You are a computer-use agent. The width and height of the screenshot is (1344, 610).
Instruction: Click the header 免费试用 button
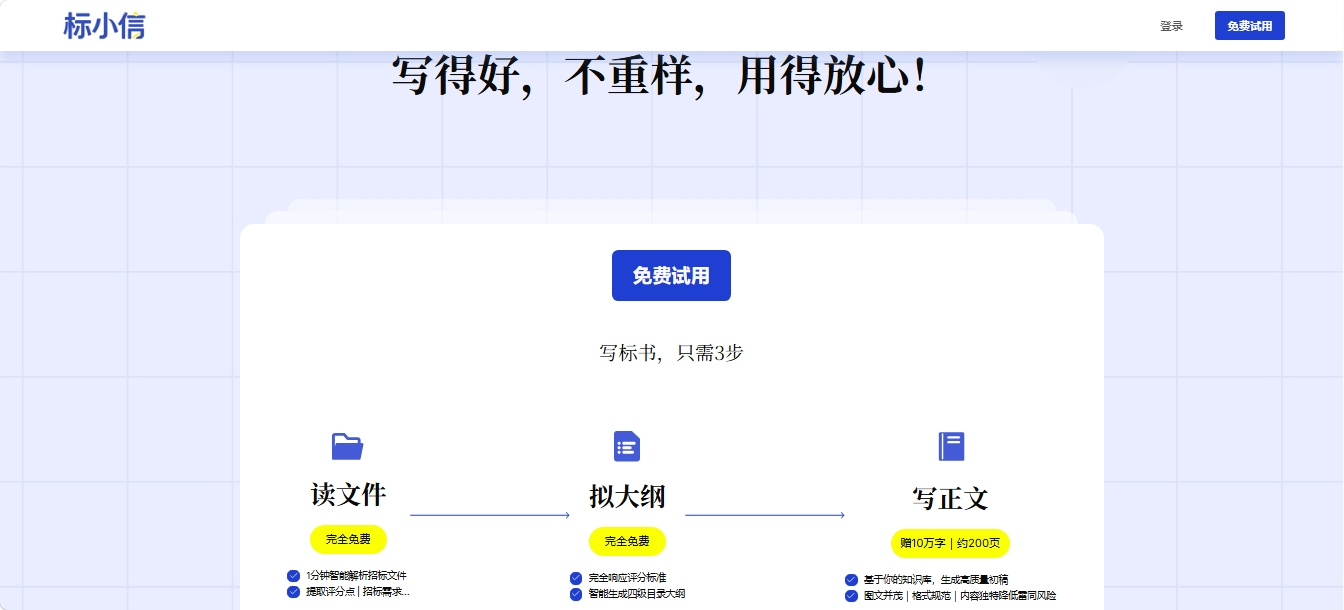1250,26
